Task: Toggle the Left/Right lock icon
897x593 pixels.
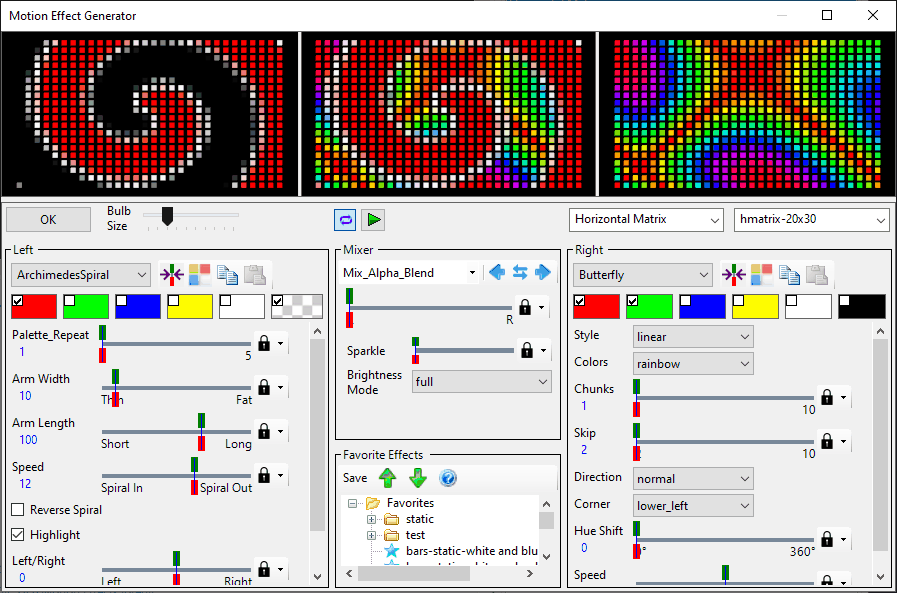Action: pos(264,569)
